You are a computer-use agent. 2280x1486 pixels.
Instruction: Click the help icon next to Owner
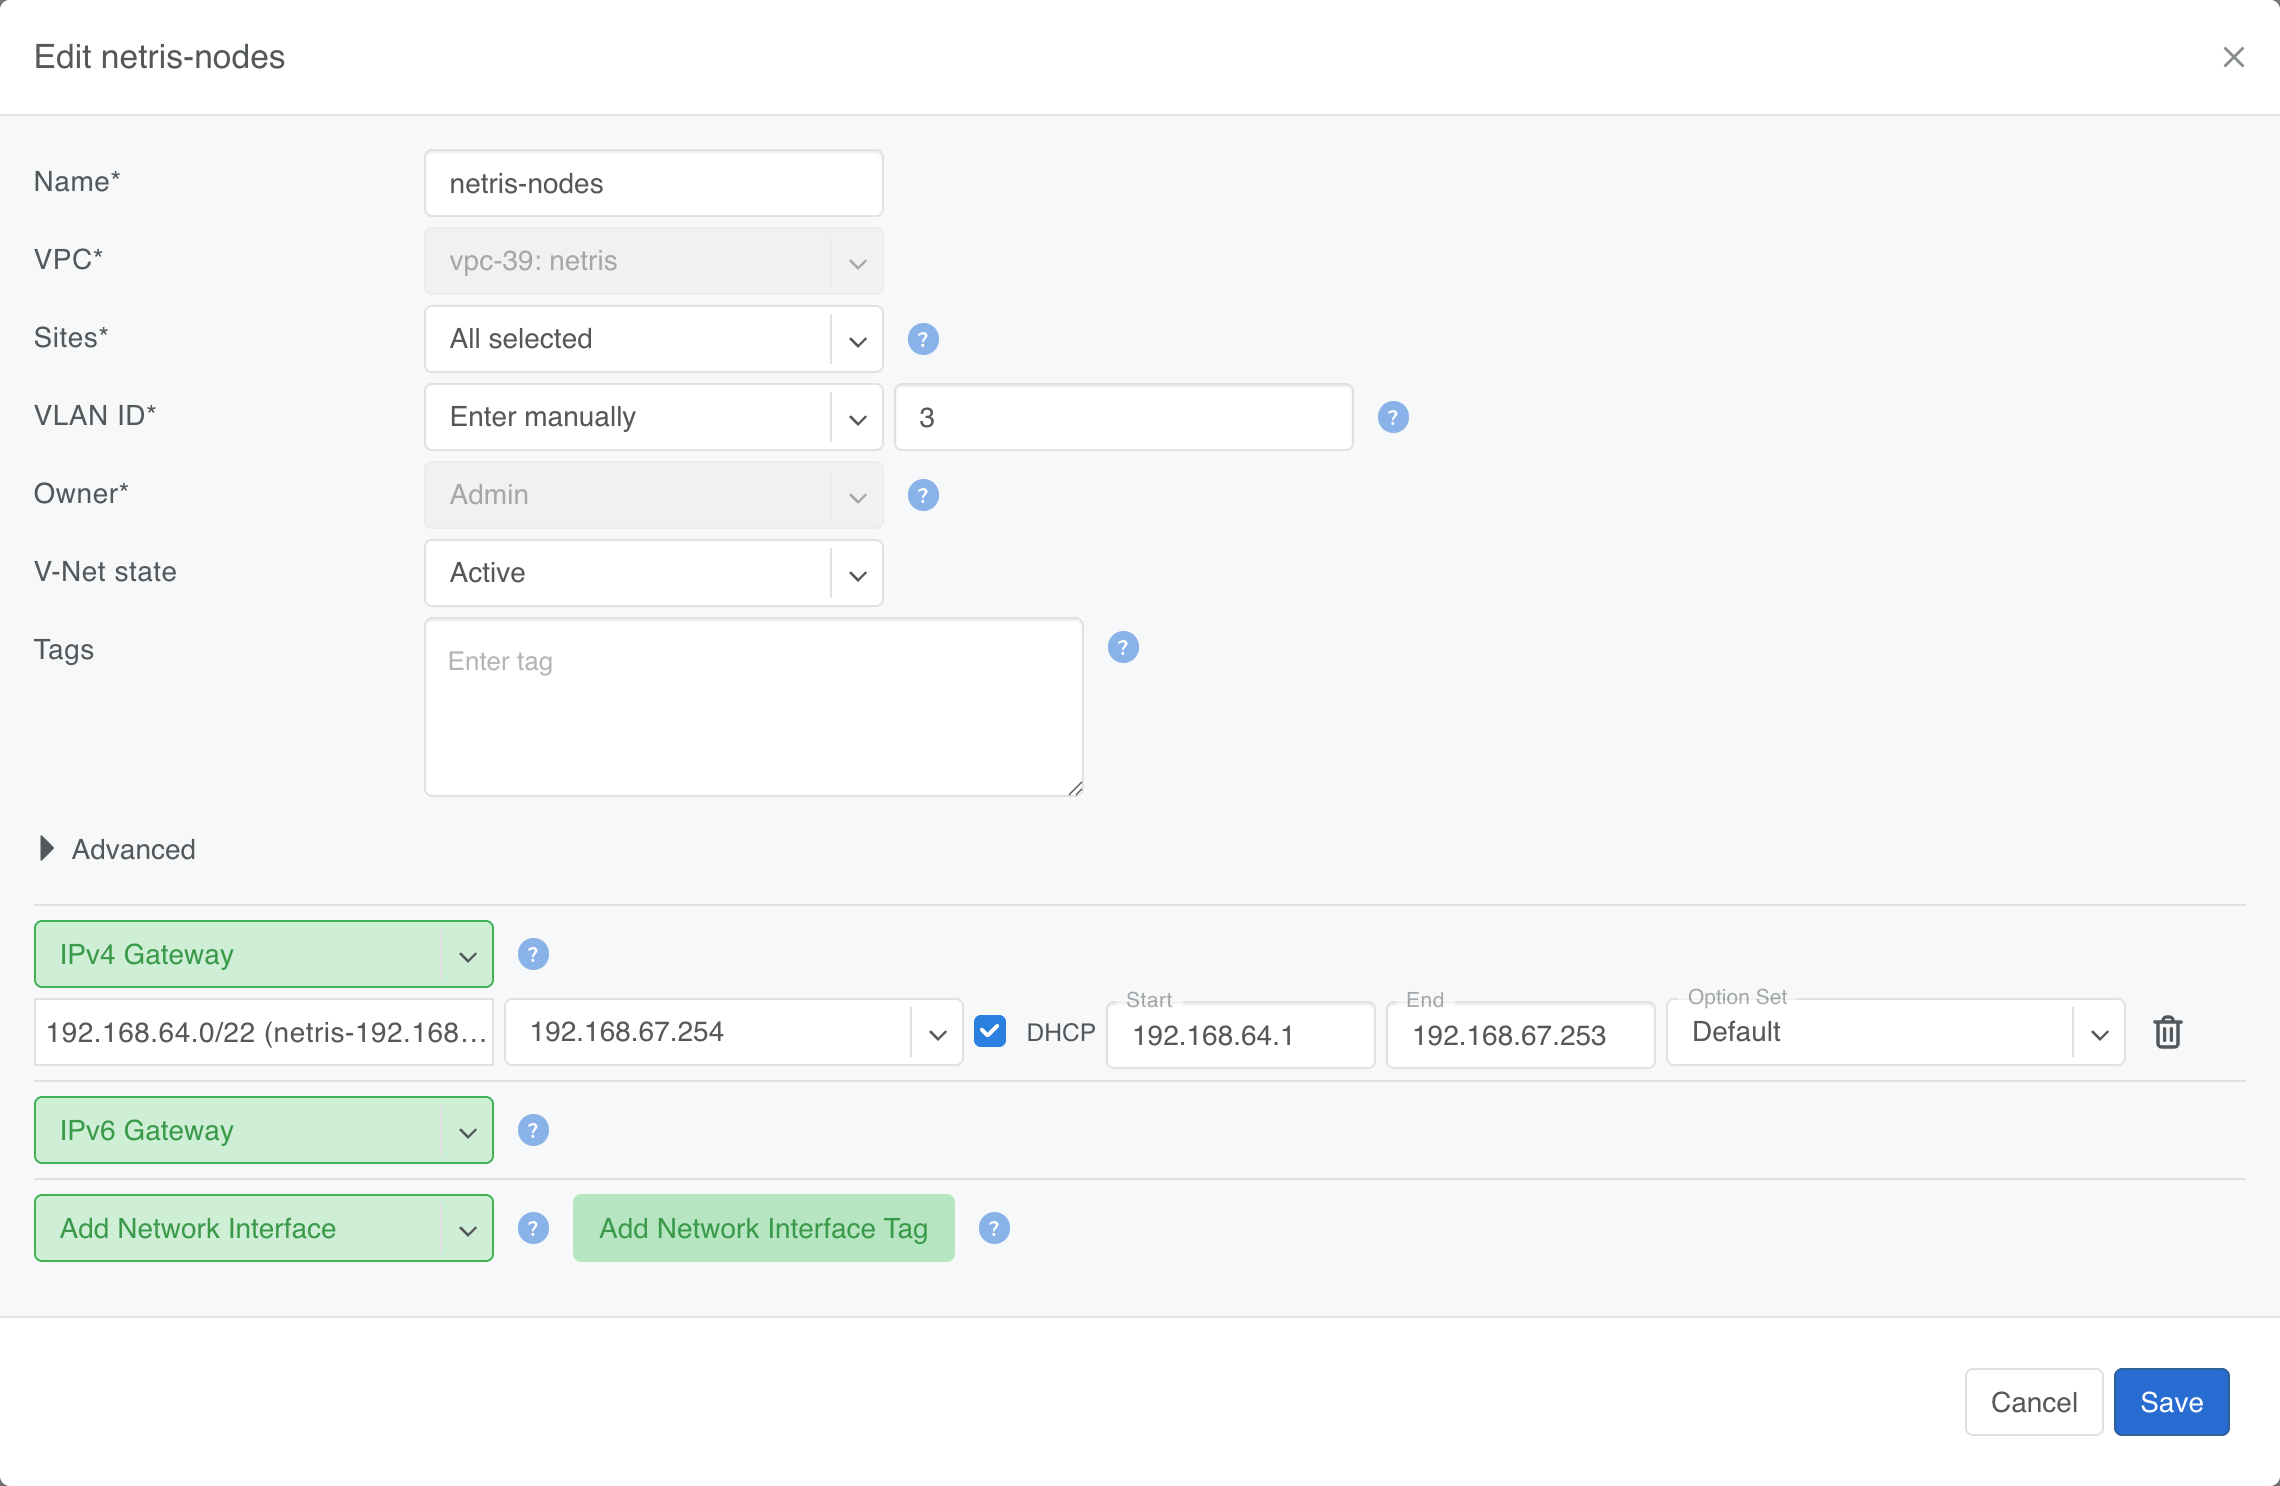[923, 495]
